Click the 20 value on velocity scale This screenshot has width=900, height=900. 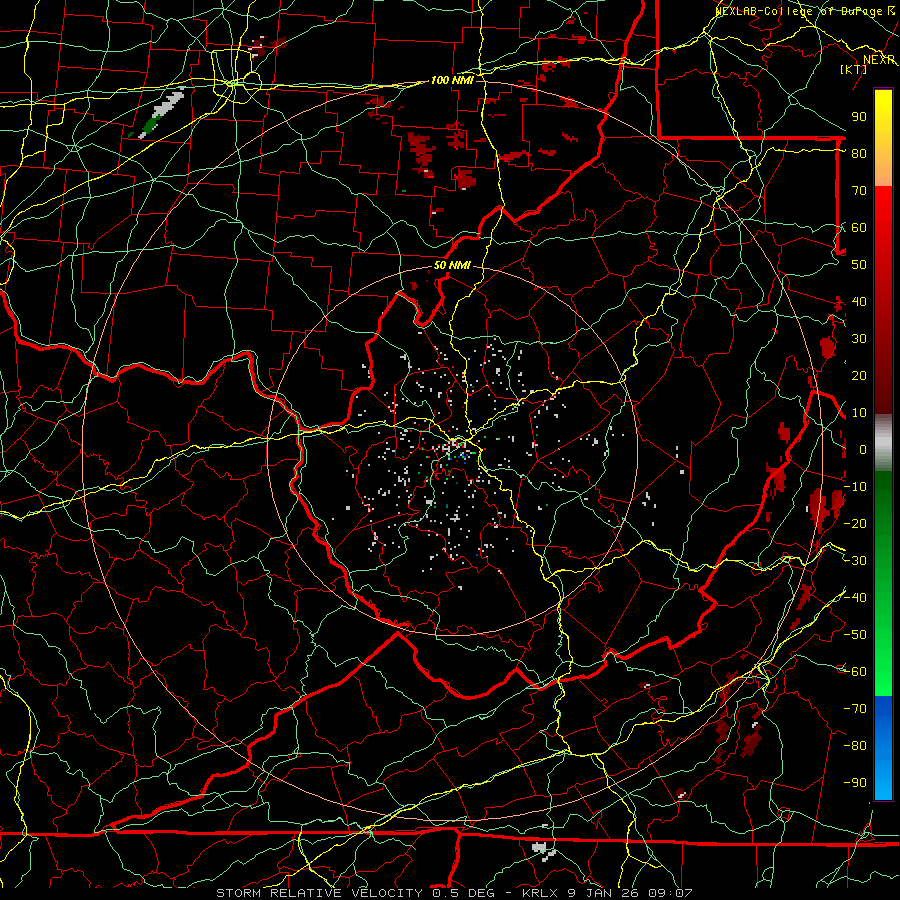coord(859,375)
